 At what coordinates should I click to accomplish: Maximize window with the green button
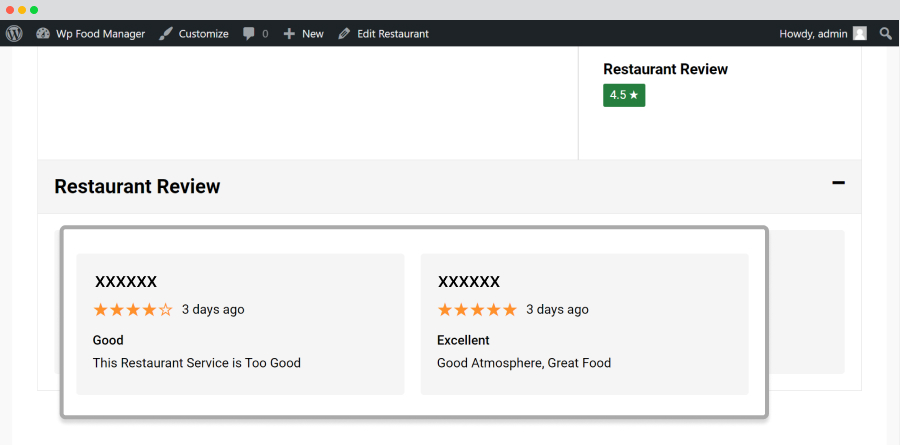tap(34, 10)
